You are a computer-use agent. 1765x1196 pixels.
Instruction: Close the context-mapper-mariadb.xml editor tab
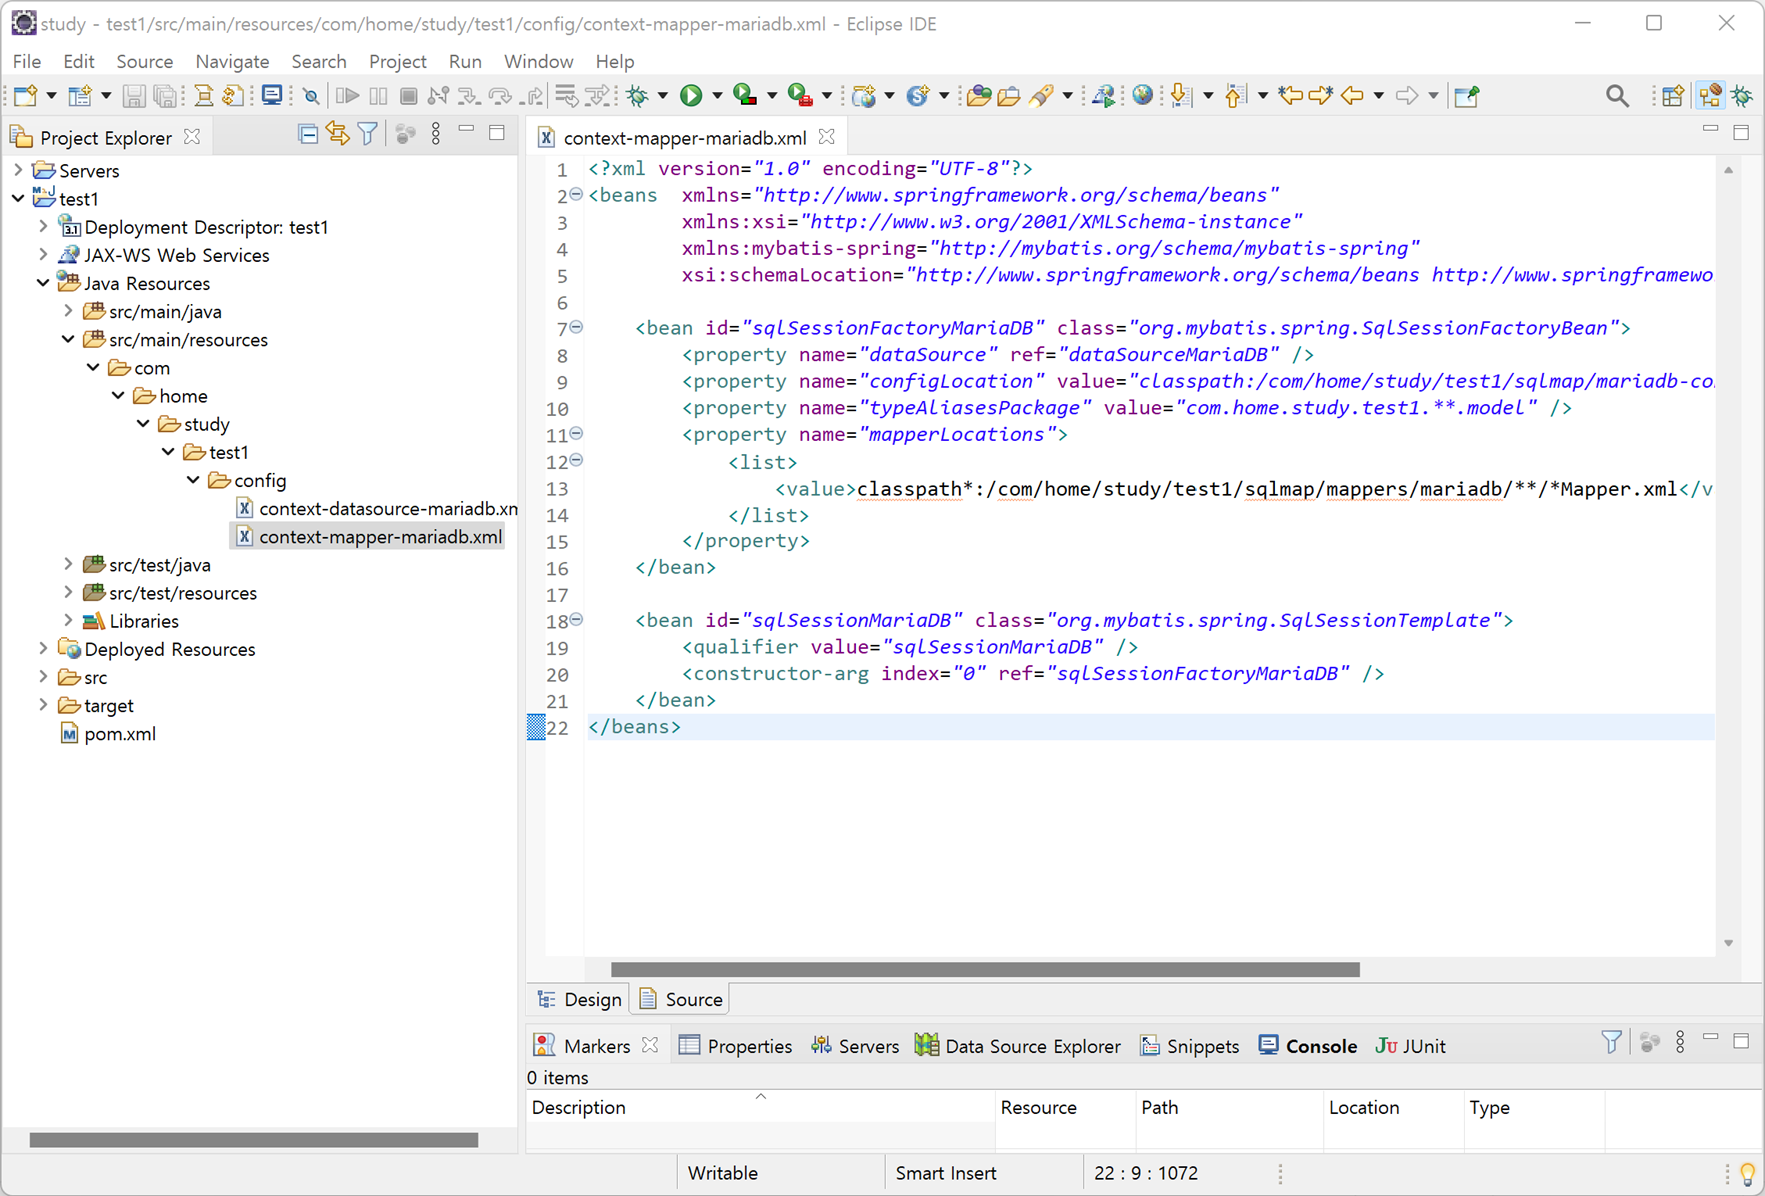click(826, 137)
